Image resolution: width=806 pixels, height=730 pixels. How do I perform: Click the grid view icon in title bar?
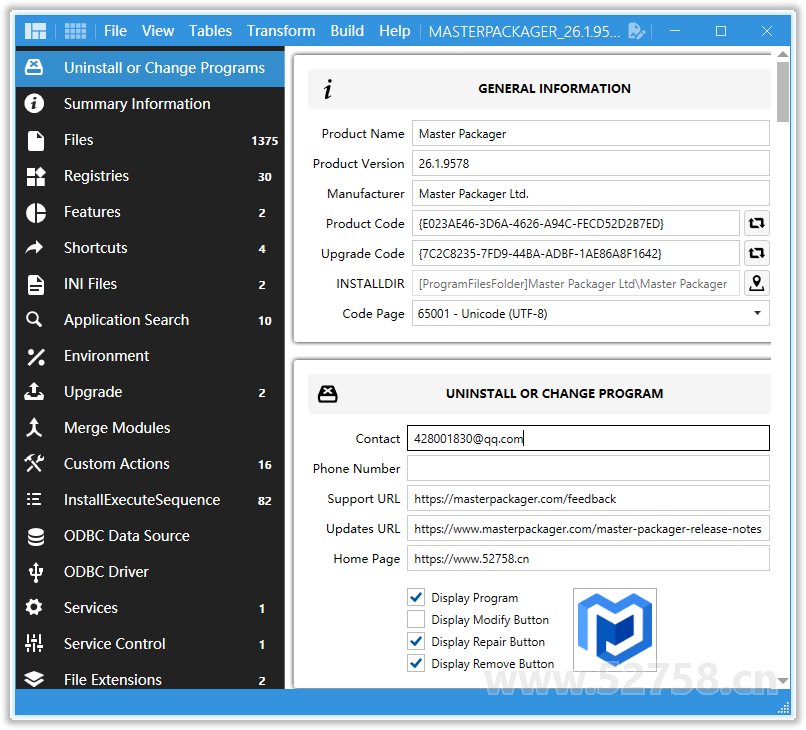75,31
